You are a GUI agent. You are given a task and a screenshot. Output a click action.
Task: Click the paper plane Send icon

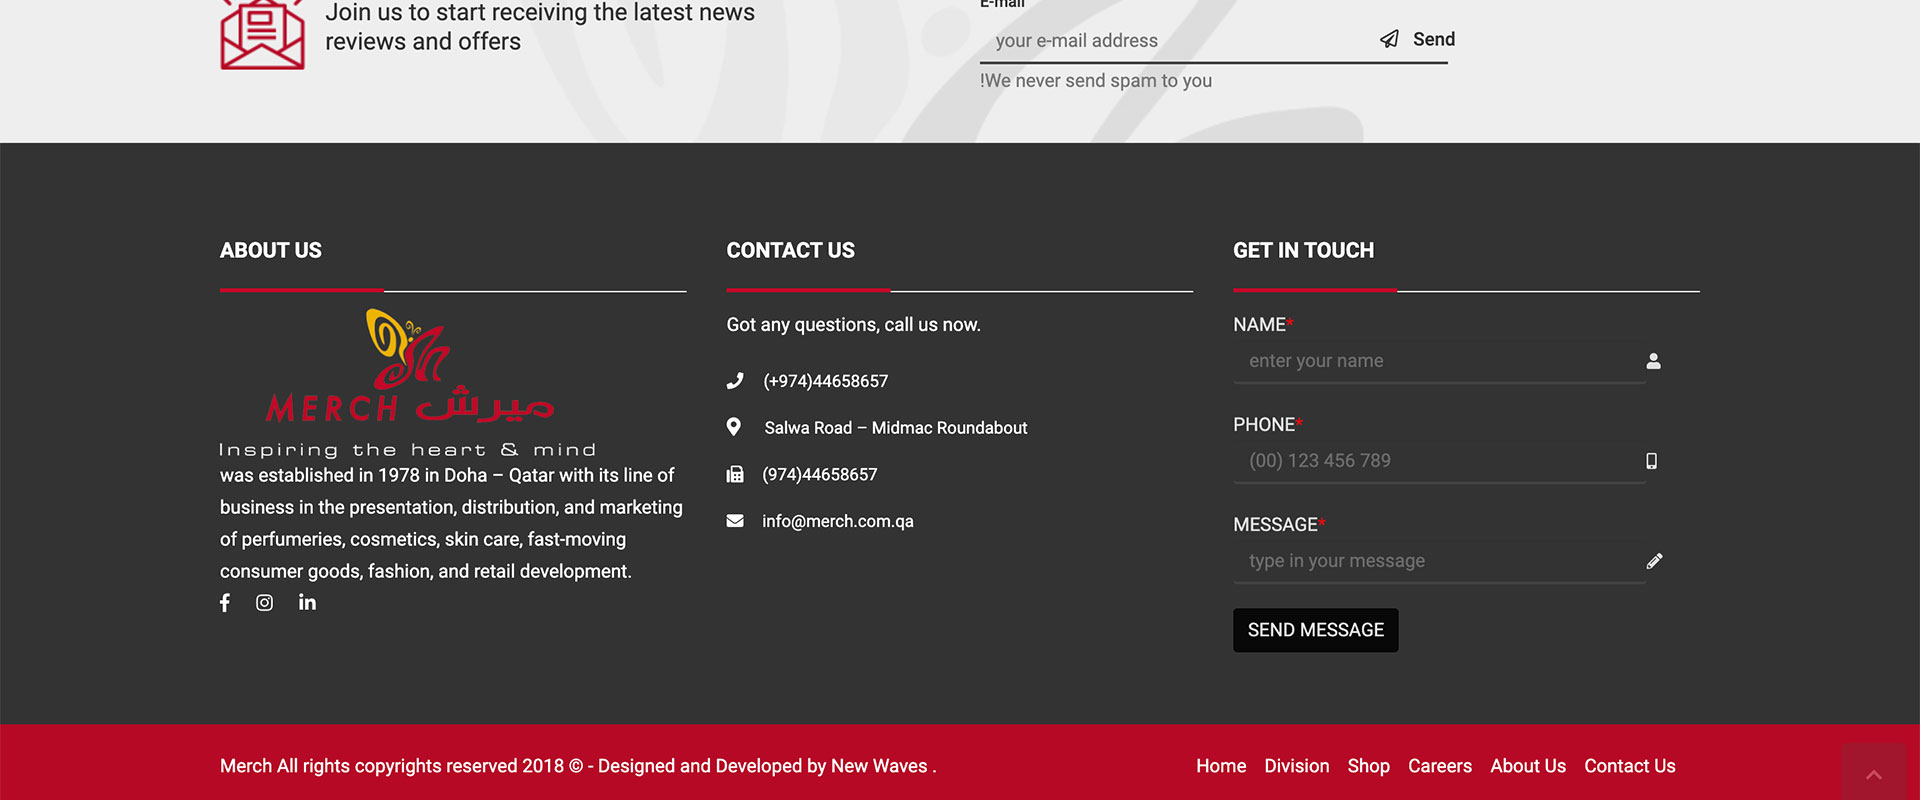coord(1389,39)
